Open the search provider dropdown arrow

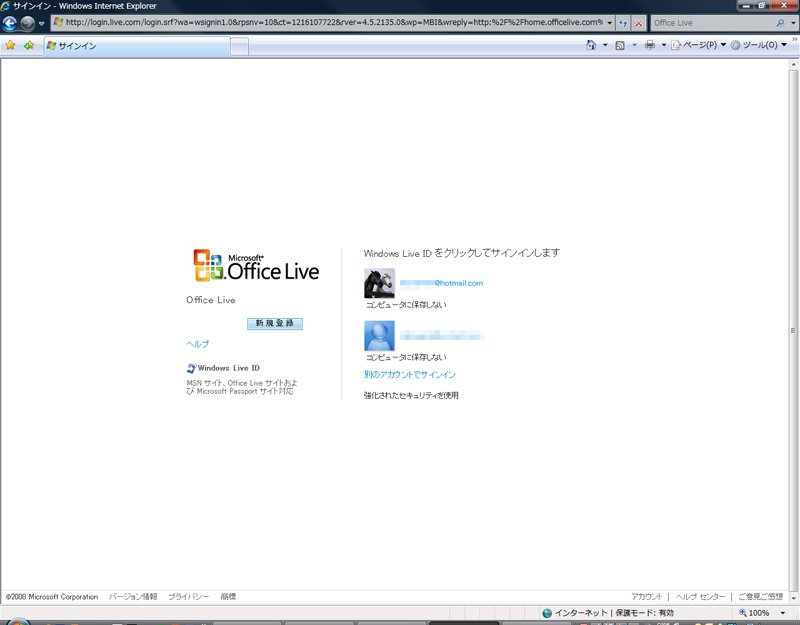tap(793, 23)
